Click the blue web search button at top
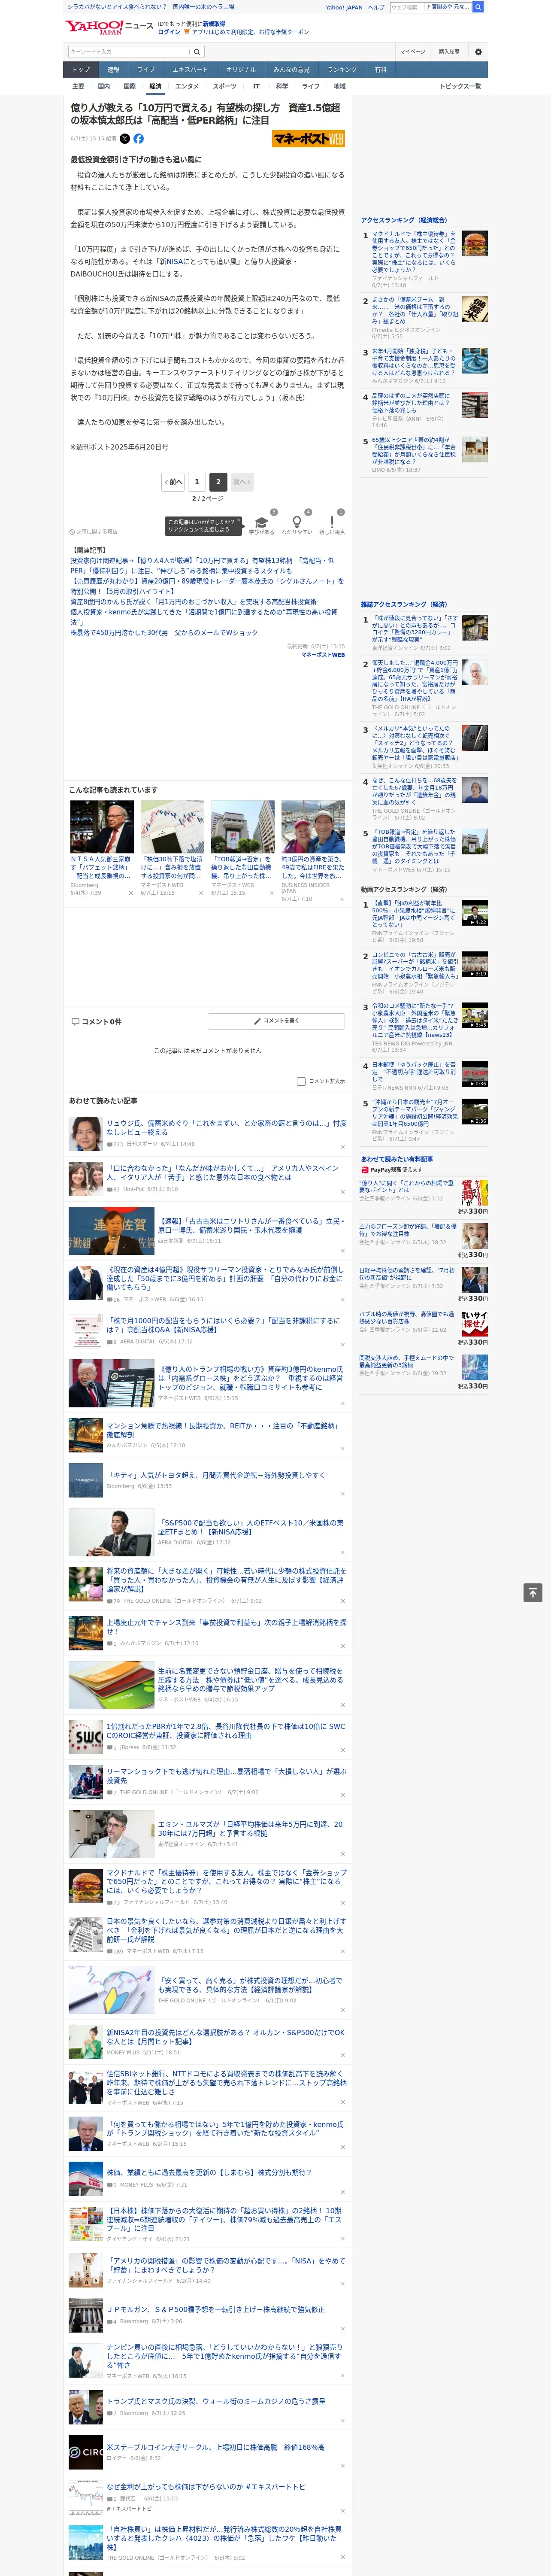This screenshot has width=551, height=2576. click(478, 7)
